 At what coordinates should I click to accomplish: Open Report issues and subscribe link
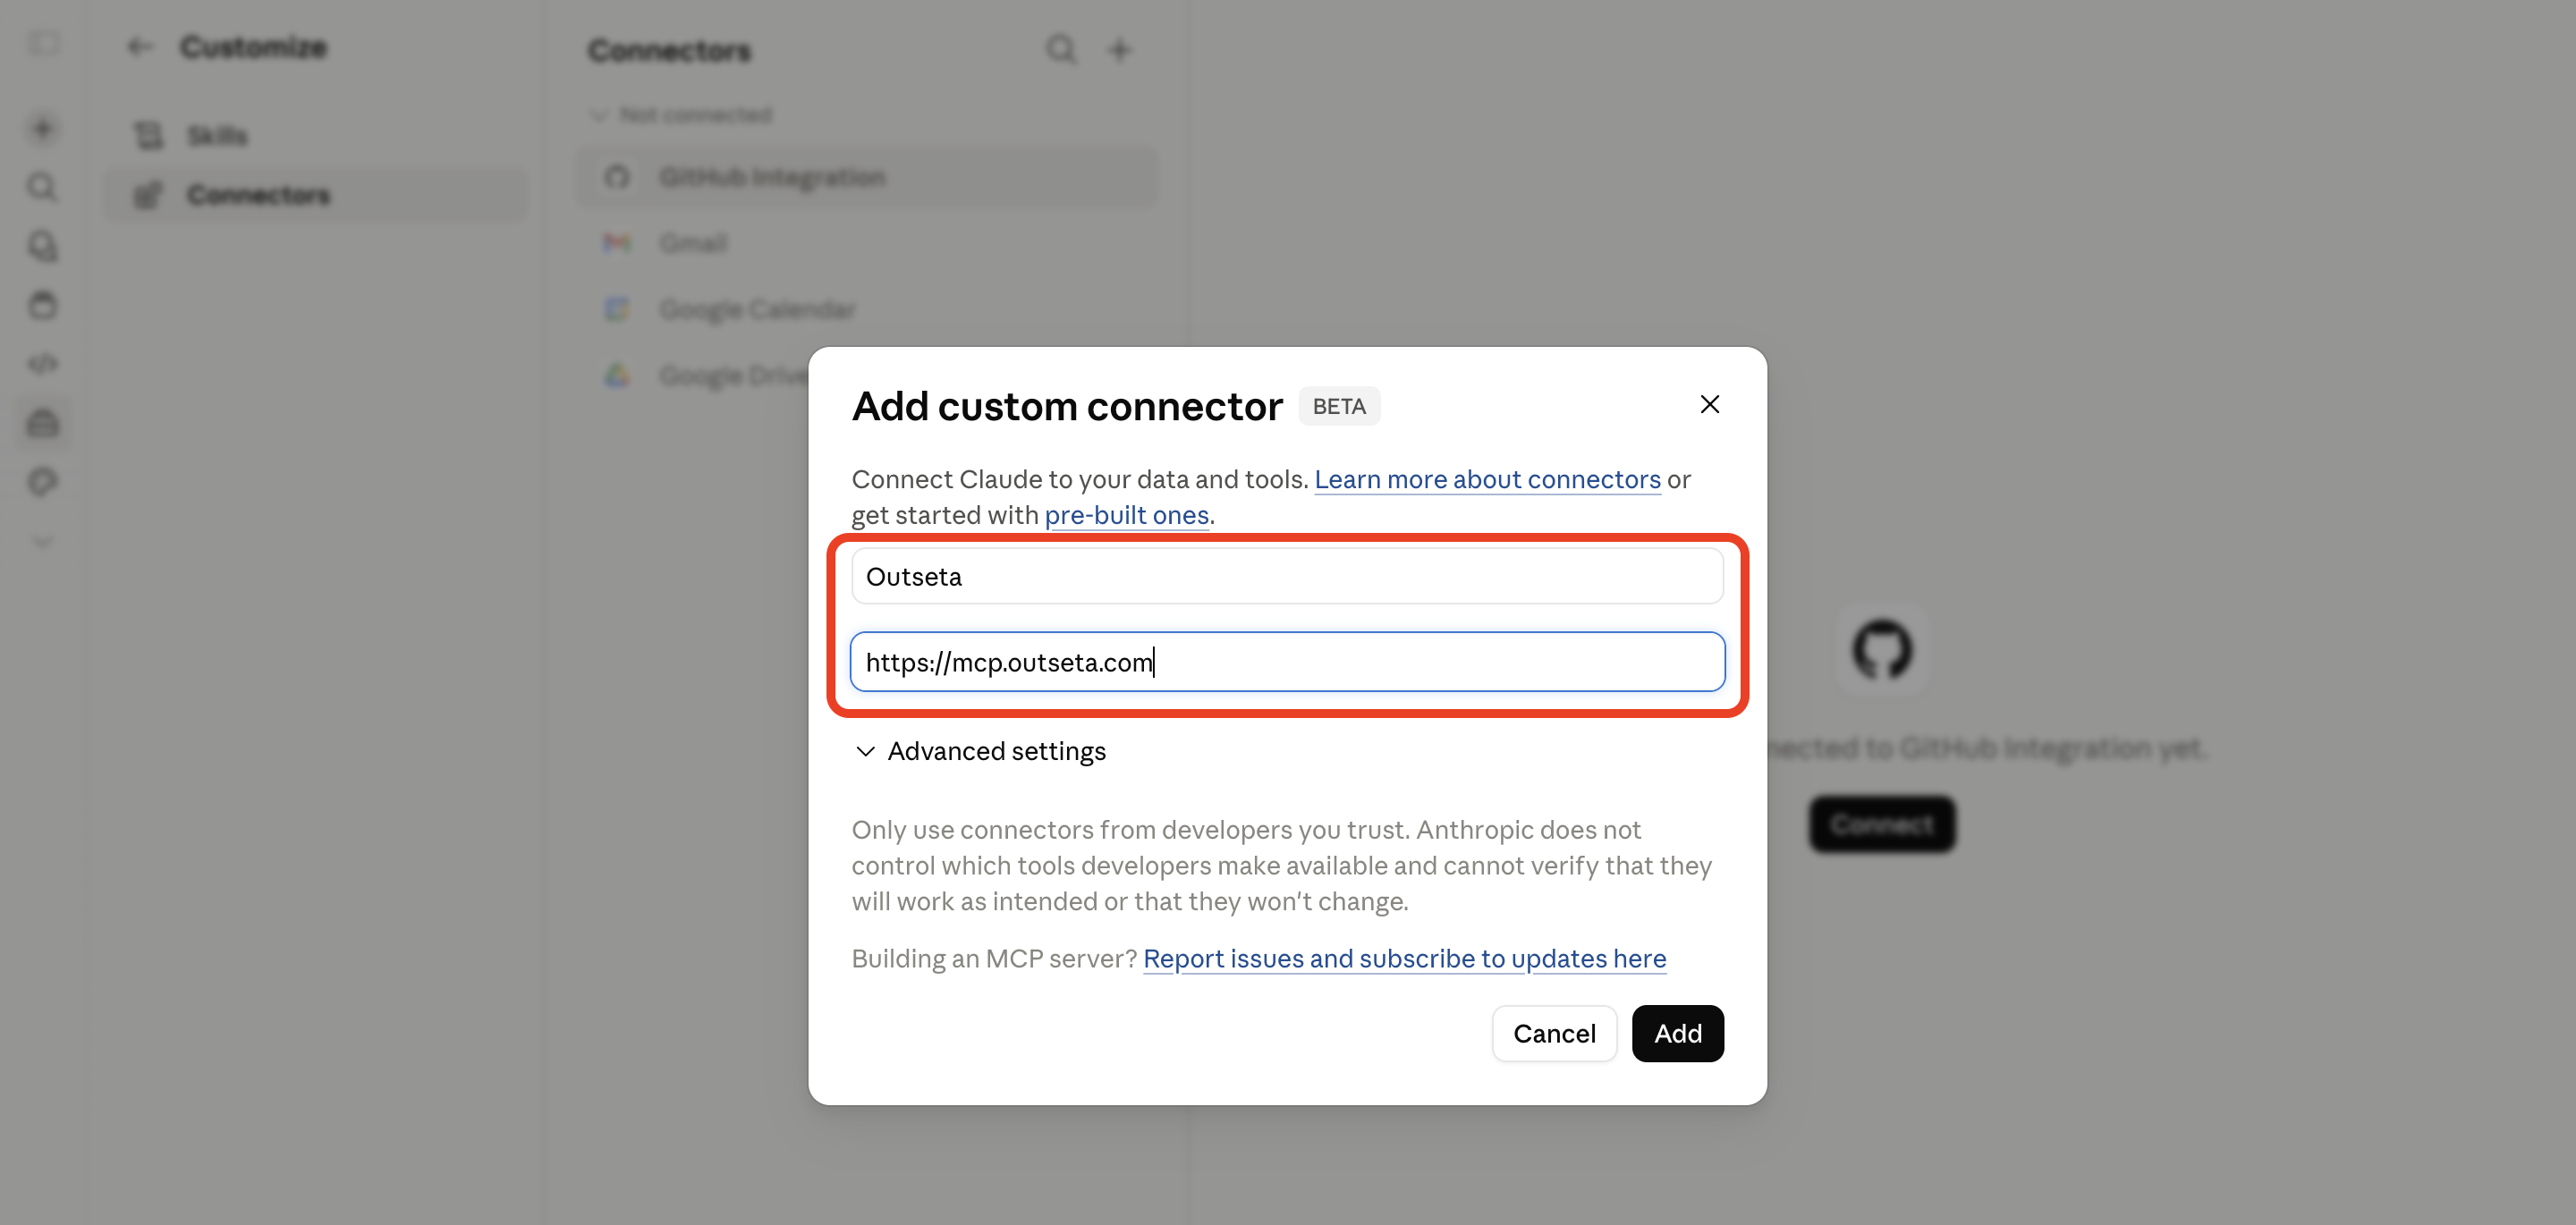1404,958
